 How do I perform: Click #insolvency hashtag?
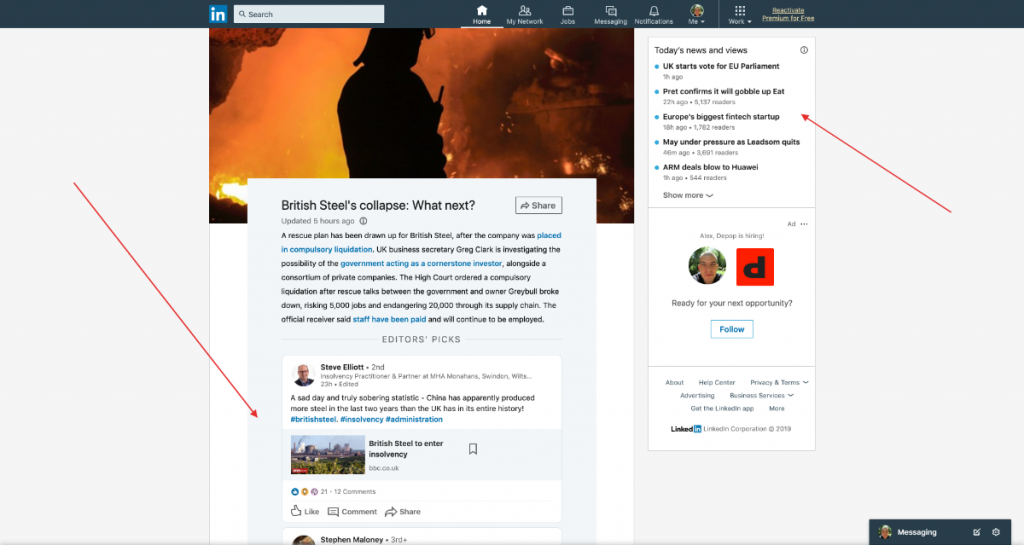pyautogui.click(x=362, y=419)
